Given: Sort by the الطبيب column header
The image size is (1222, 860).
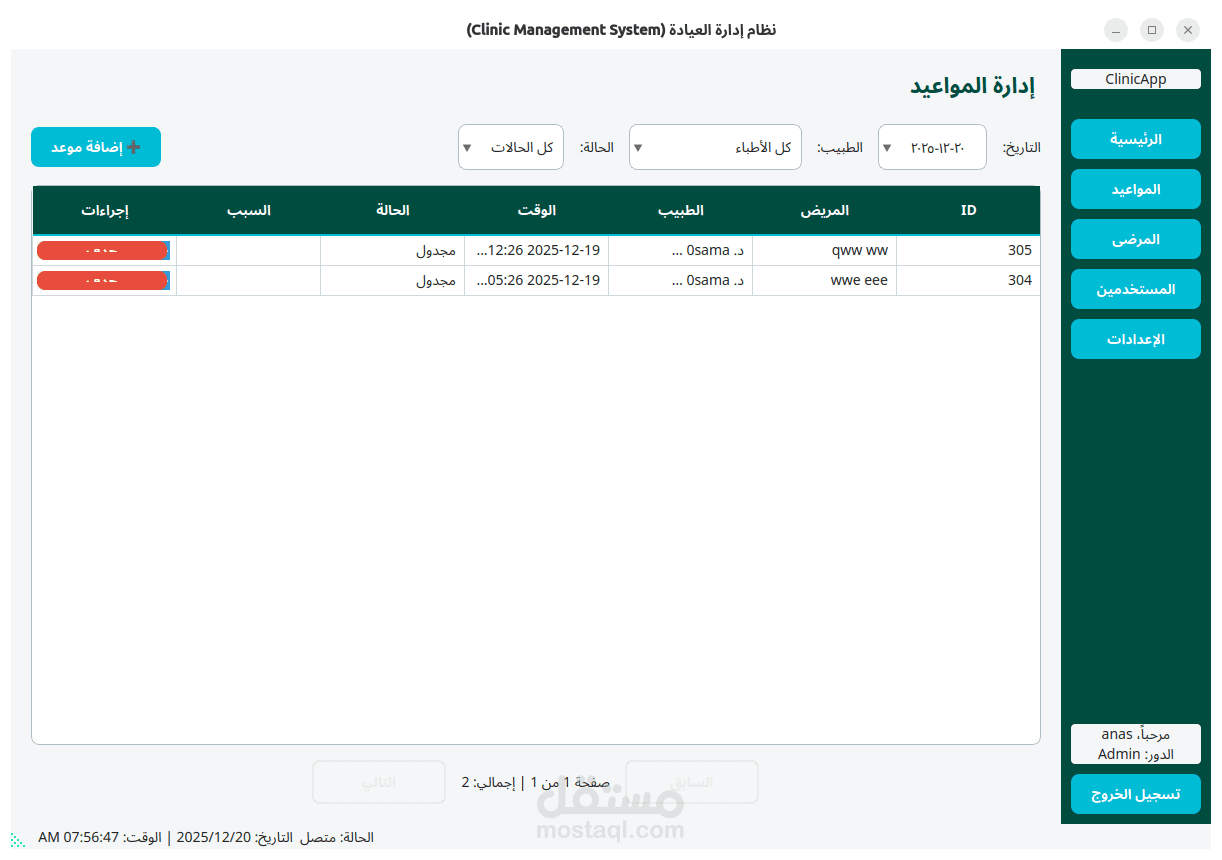Looking at the screenshot, I should click(680, 210).
